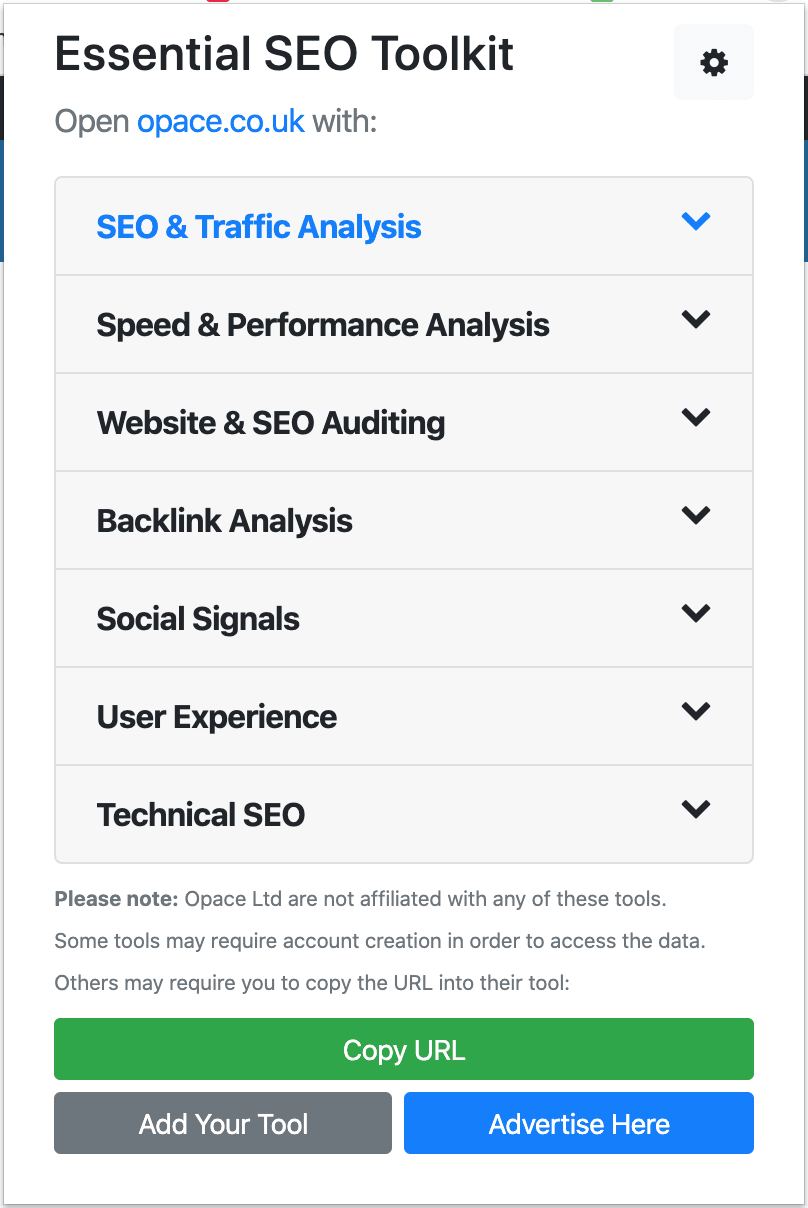
Task: Expand the Technical SEO section
Action: pos(200,814)
